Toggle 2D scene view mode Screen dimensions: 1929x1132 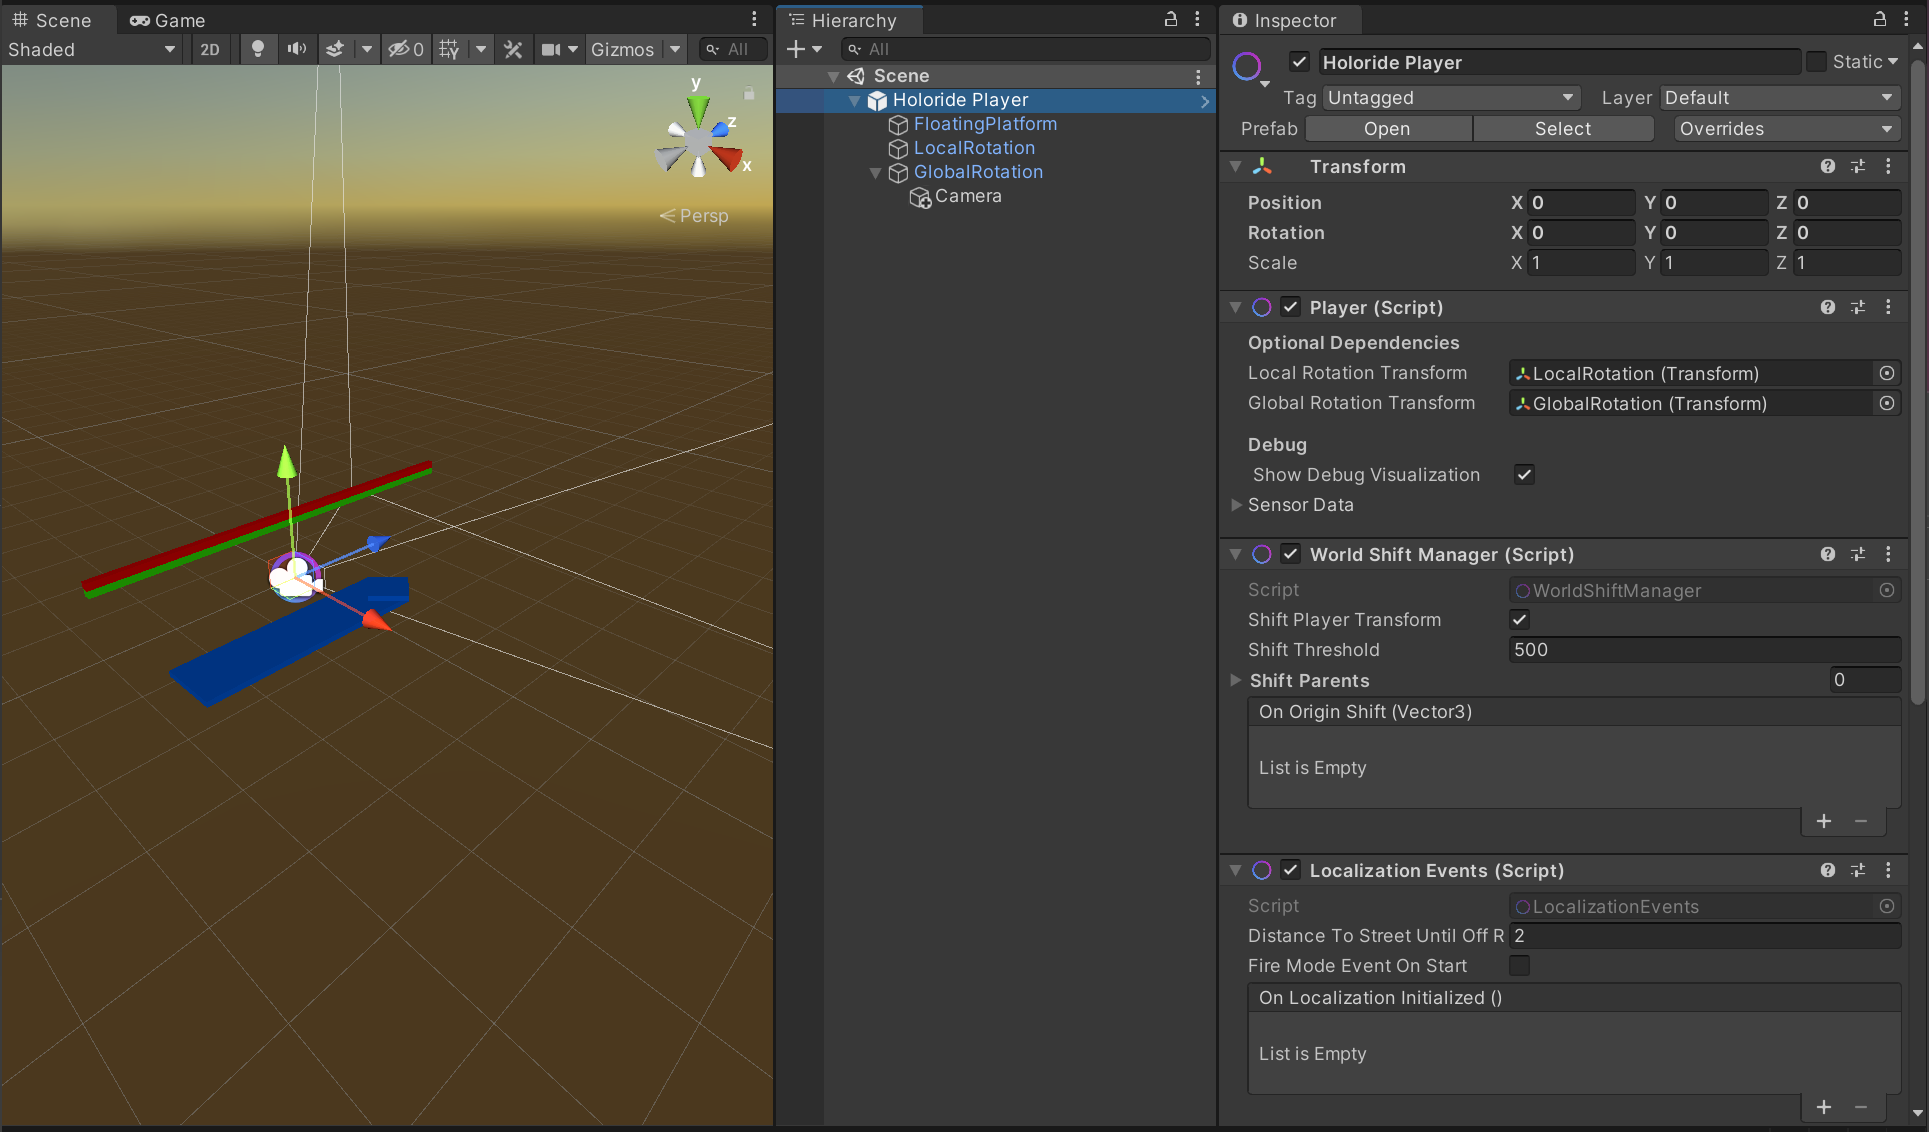click(x=210, y=49)
